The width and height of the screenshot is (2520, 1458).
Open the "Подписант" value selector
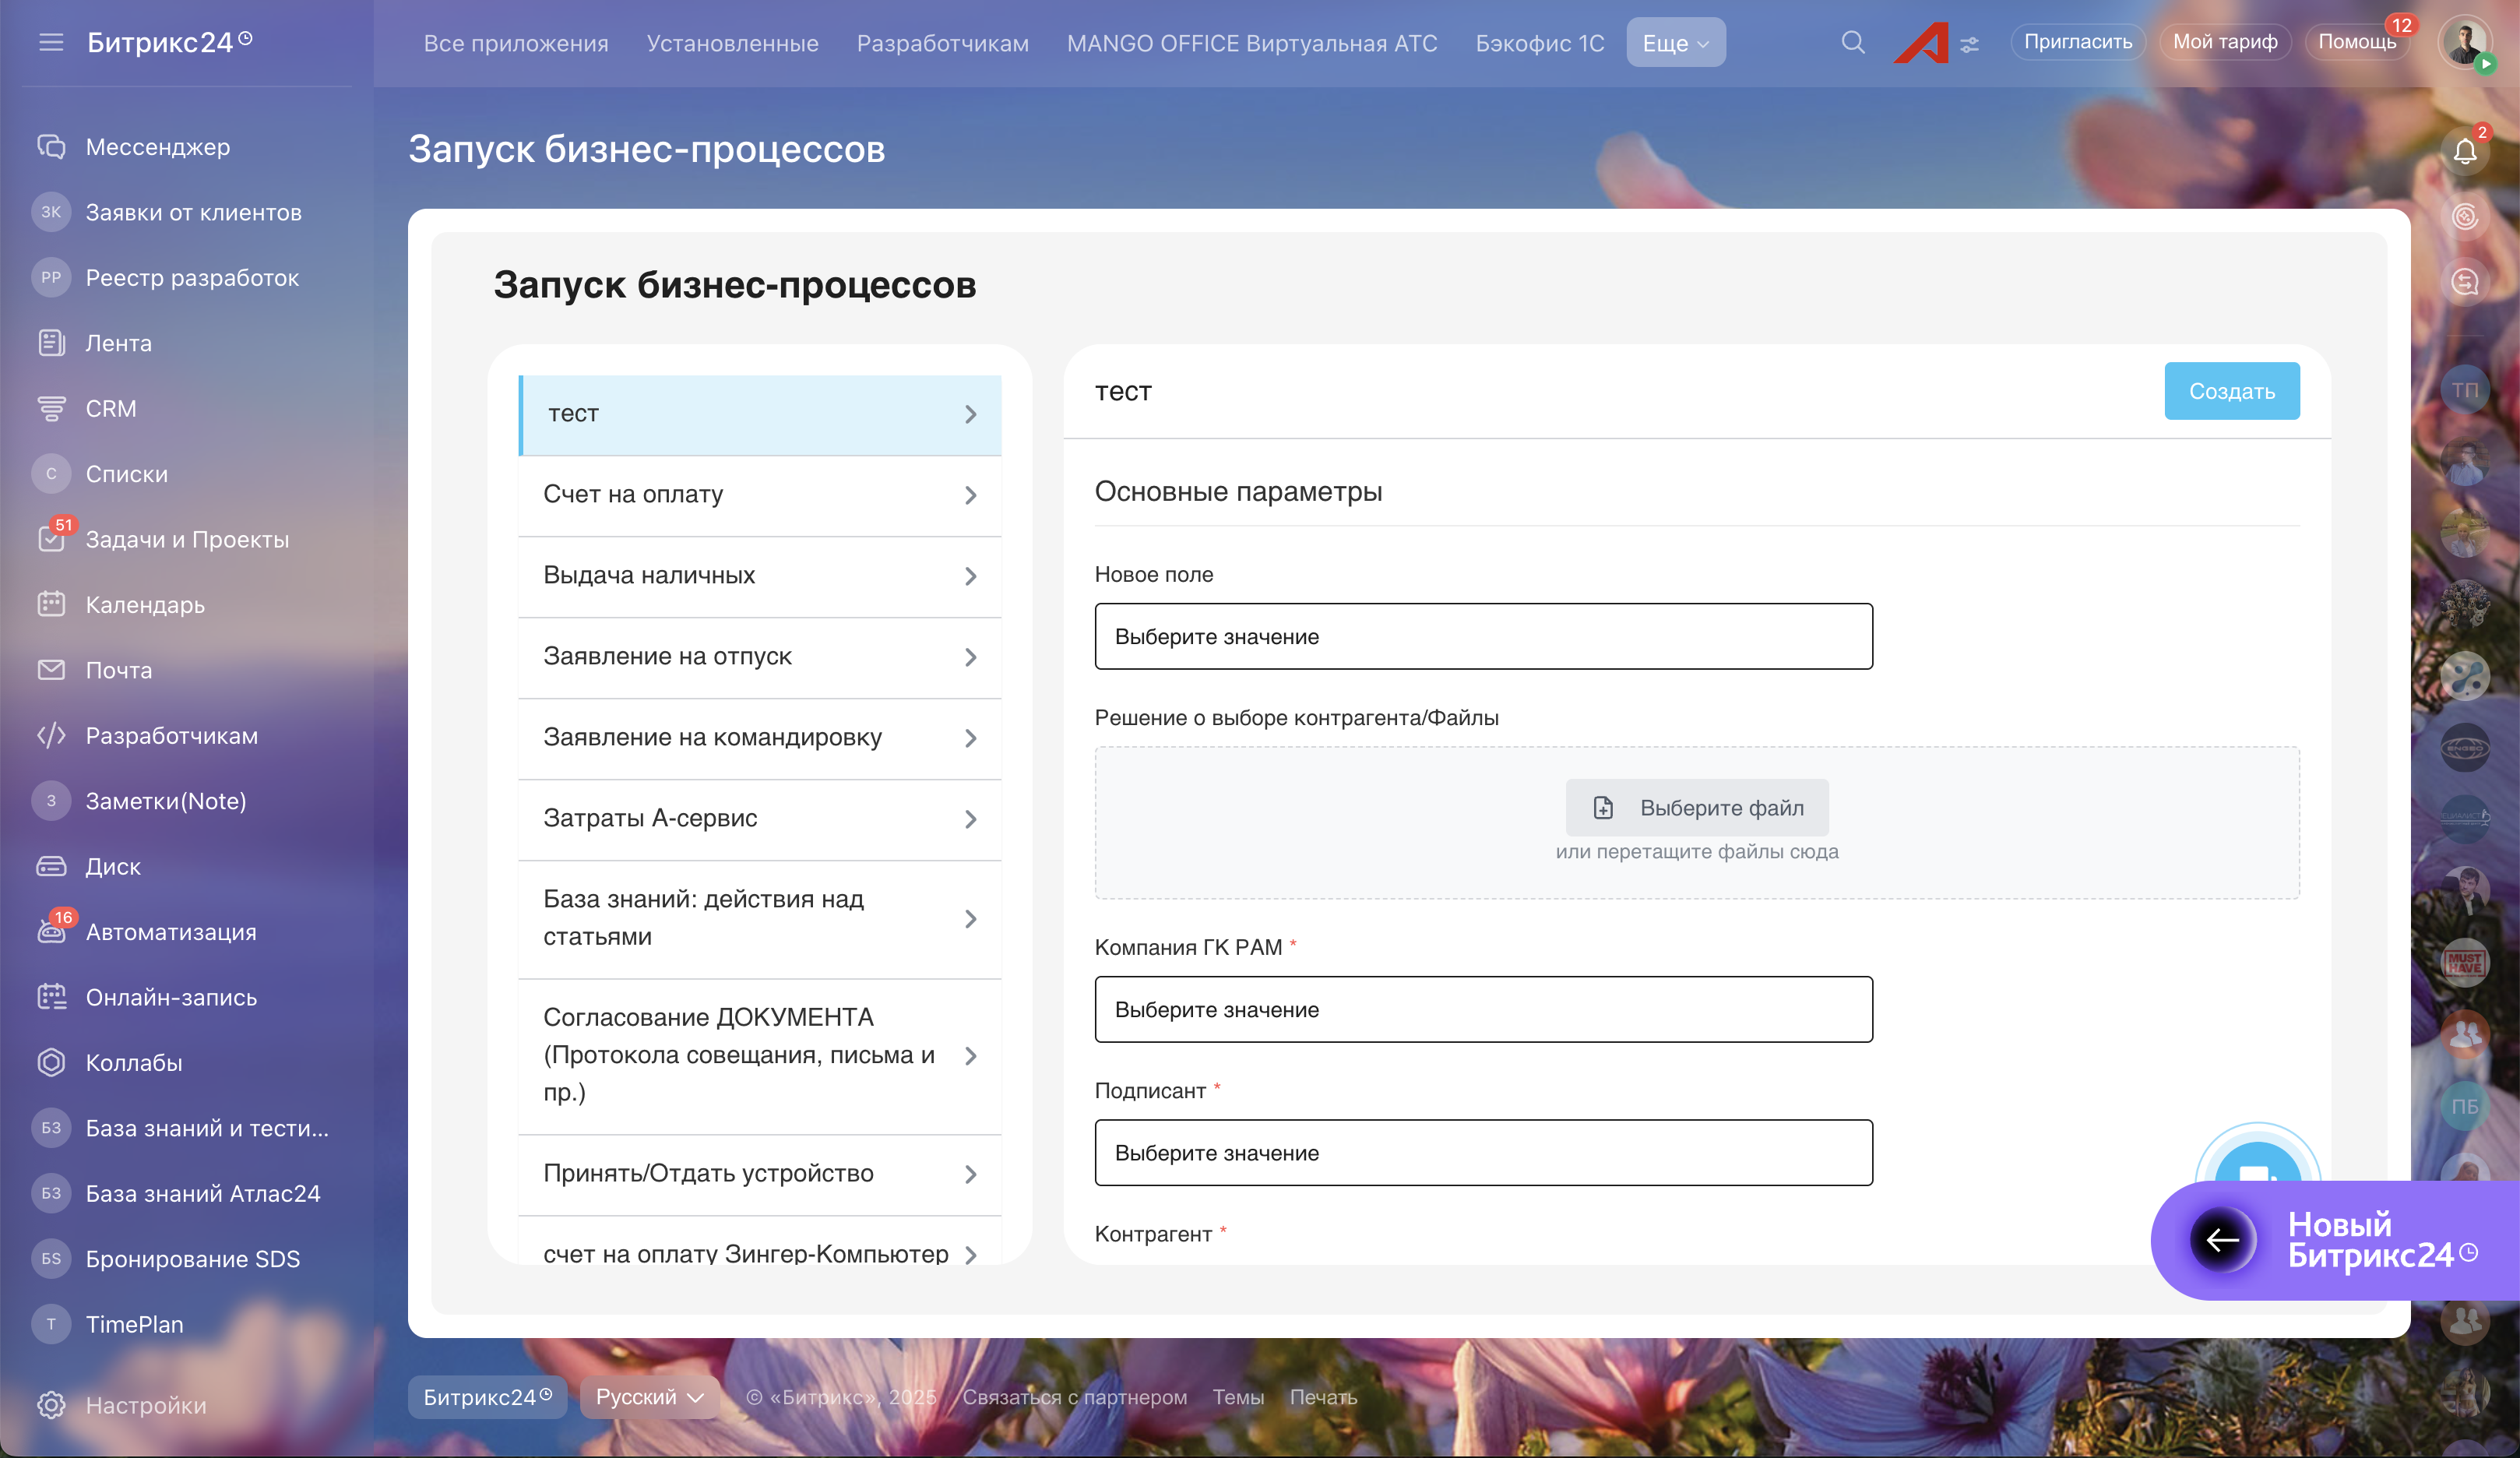1483,1153
